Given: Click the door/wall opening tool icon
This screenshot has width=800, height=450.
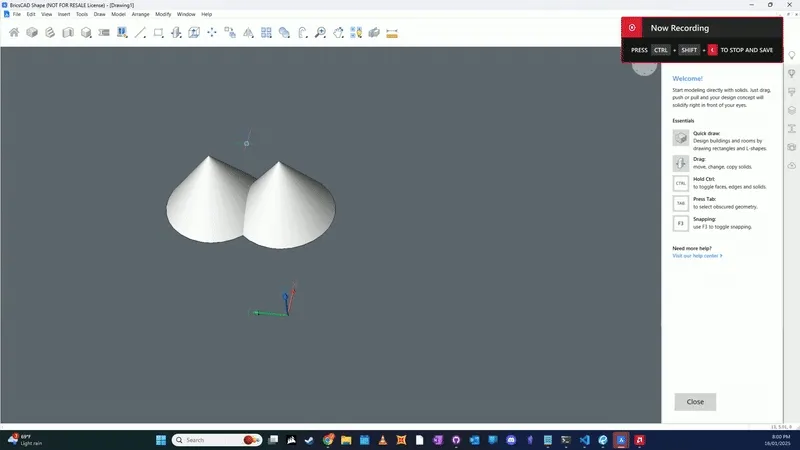Looking at the screenshot, I should point(68,33).
